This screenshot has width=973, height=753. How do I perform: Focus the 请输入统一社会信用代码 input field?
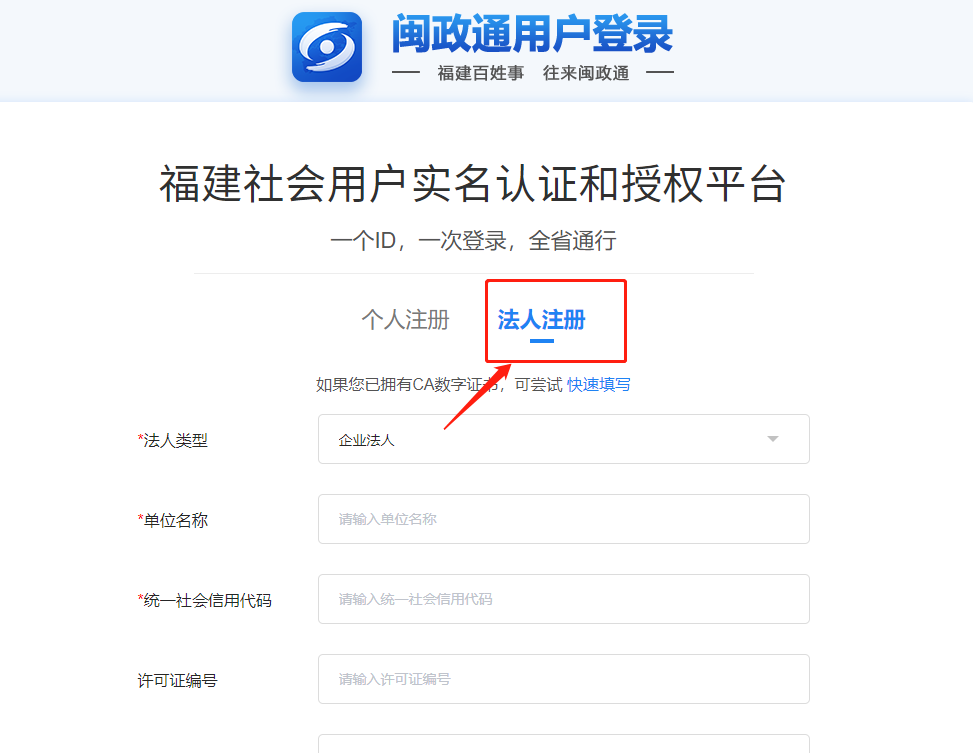click(x=563, y=599)
